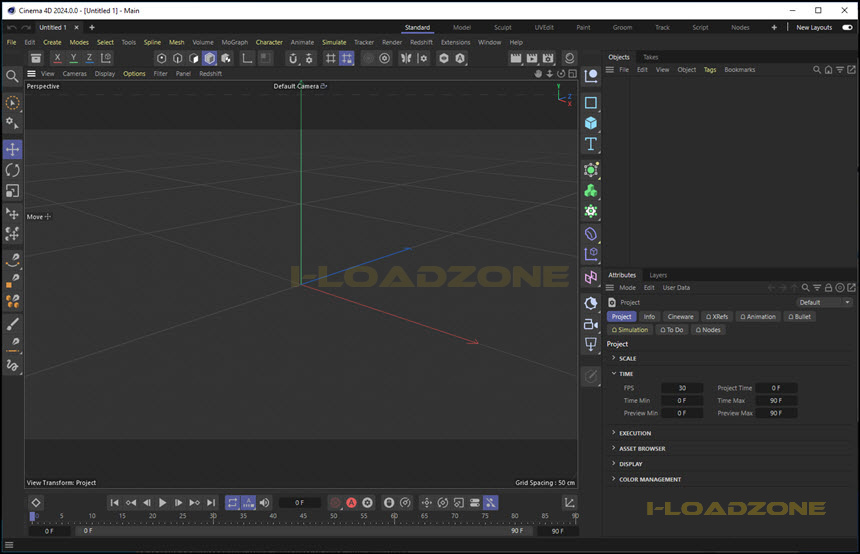Collapse the TIME section

coord(625,374)
